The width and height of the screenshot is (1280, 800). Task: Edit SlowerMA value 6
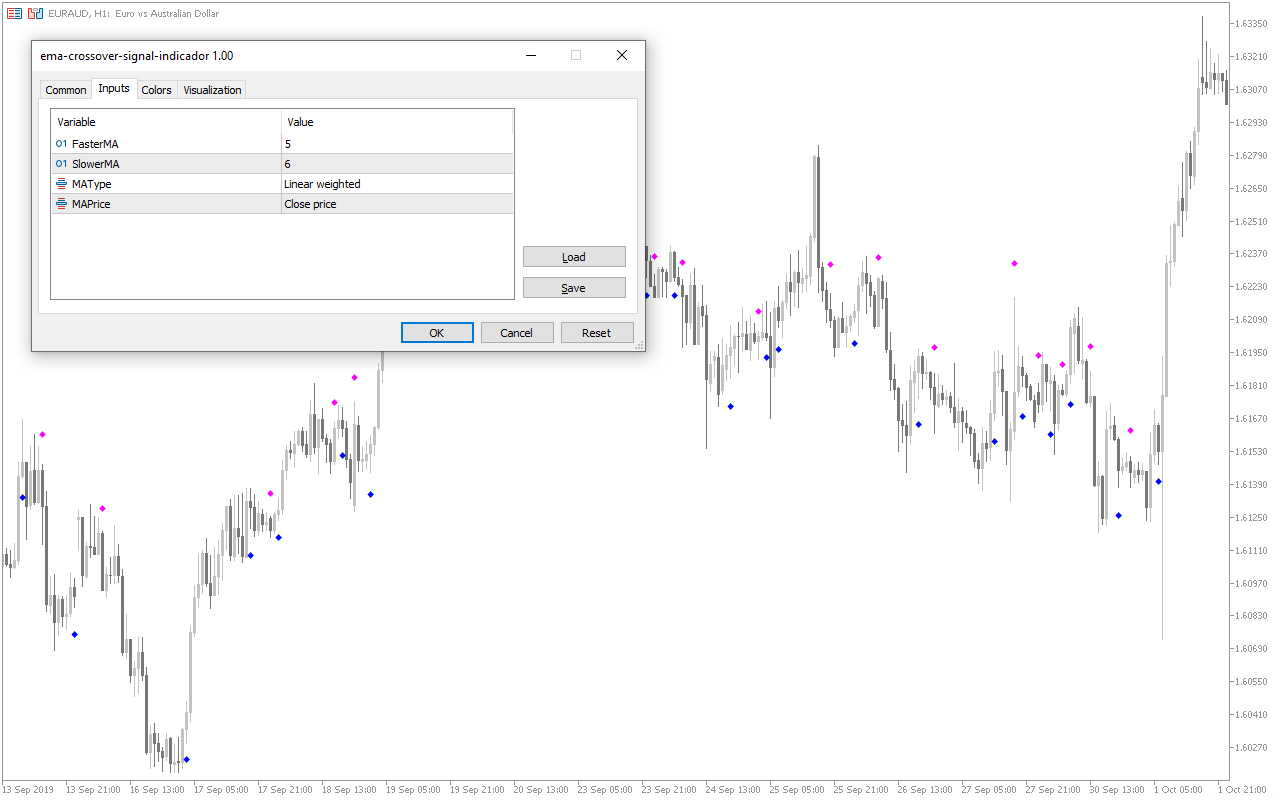point(397,164)
